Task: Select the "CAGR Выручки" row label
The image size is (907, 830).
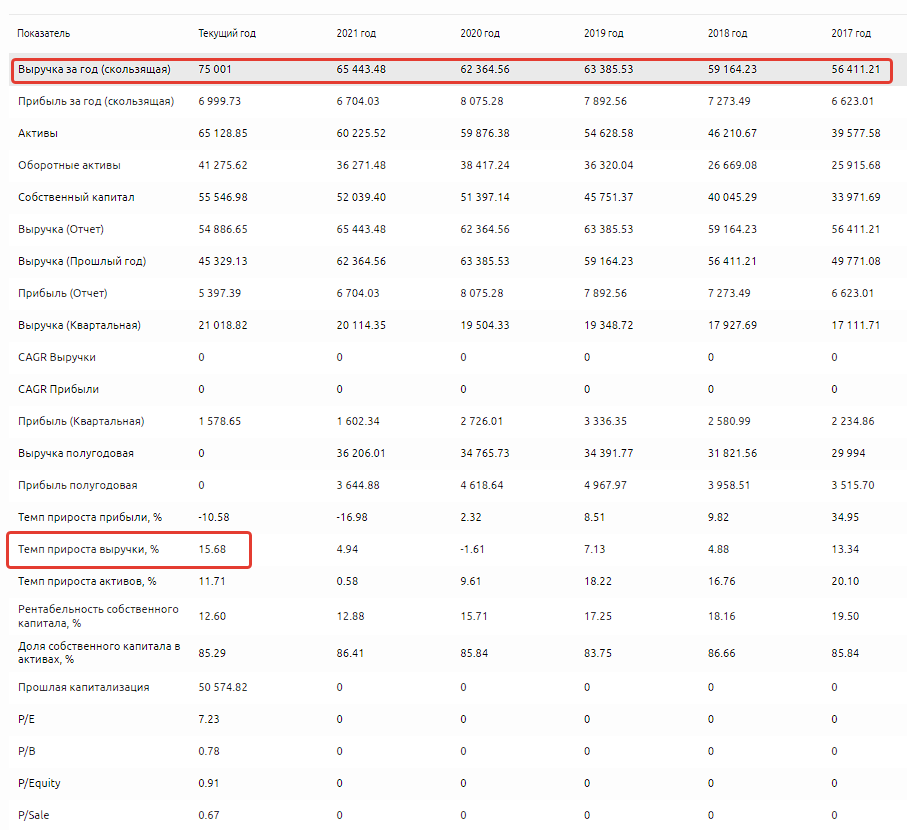Action: point(57,357)
